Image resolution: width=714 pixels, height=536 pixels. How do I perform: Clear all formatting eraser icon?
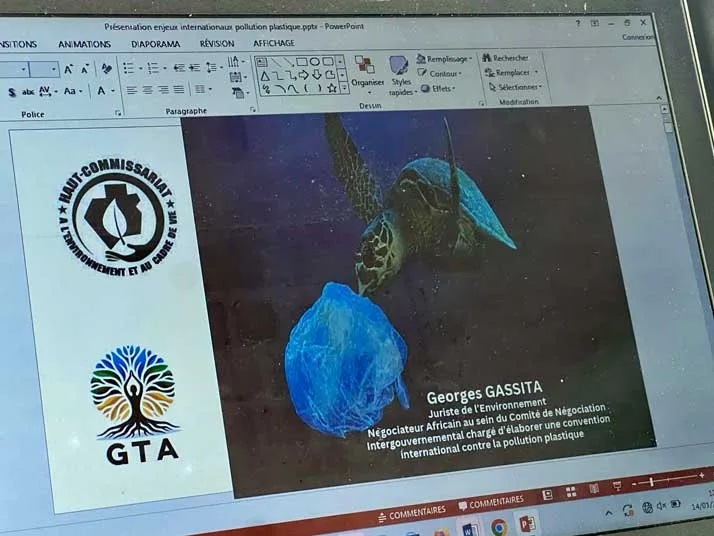(107, 69)
